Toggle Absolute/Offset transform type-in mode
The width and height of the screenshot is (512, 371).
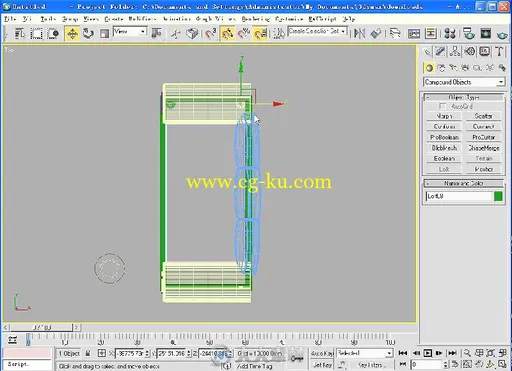[x=102, y=353]
